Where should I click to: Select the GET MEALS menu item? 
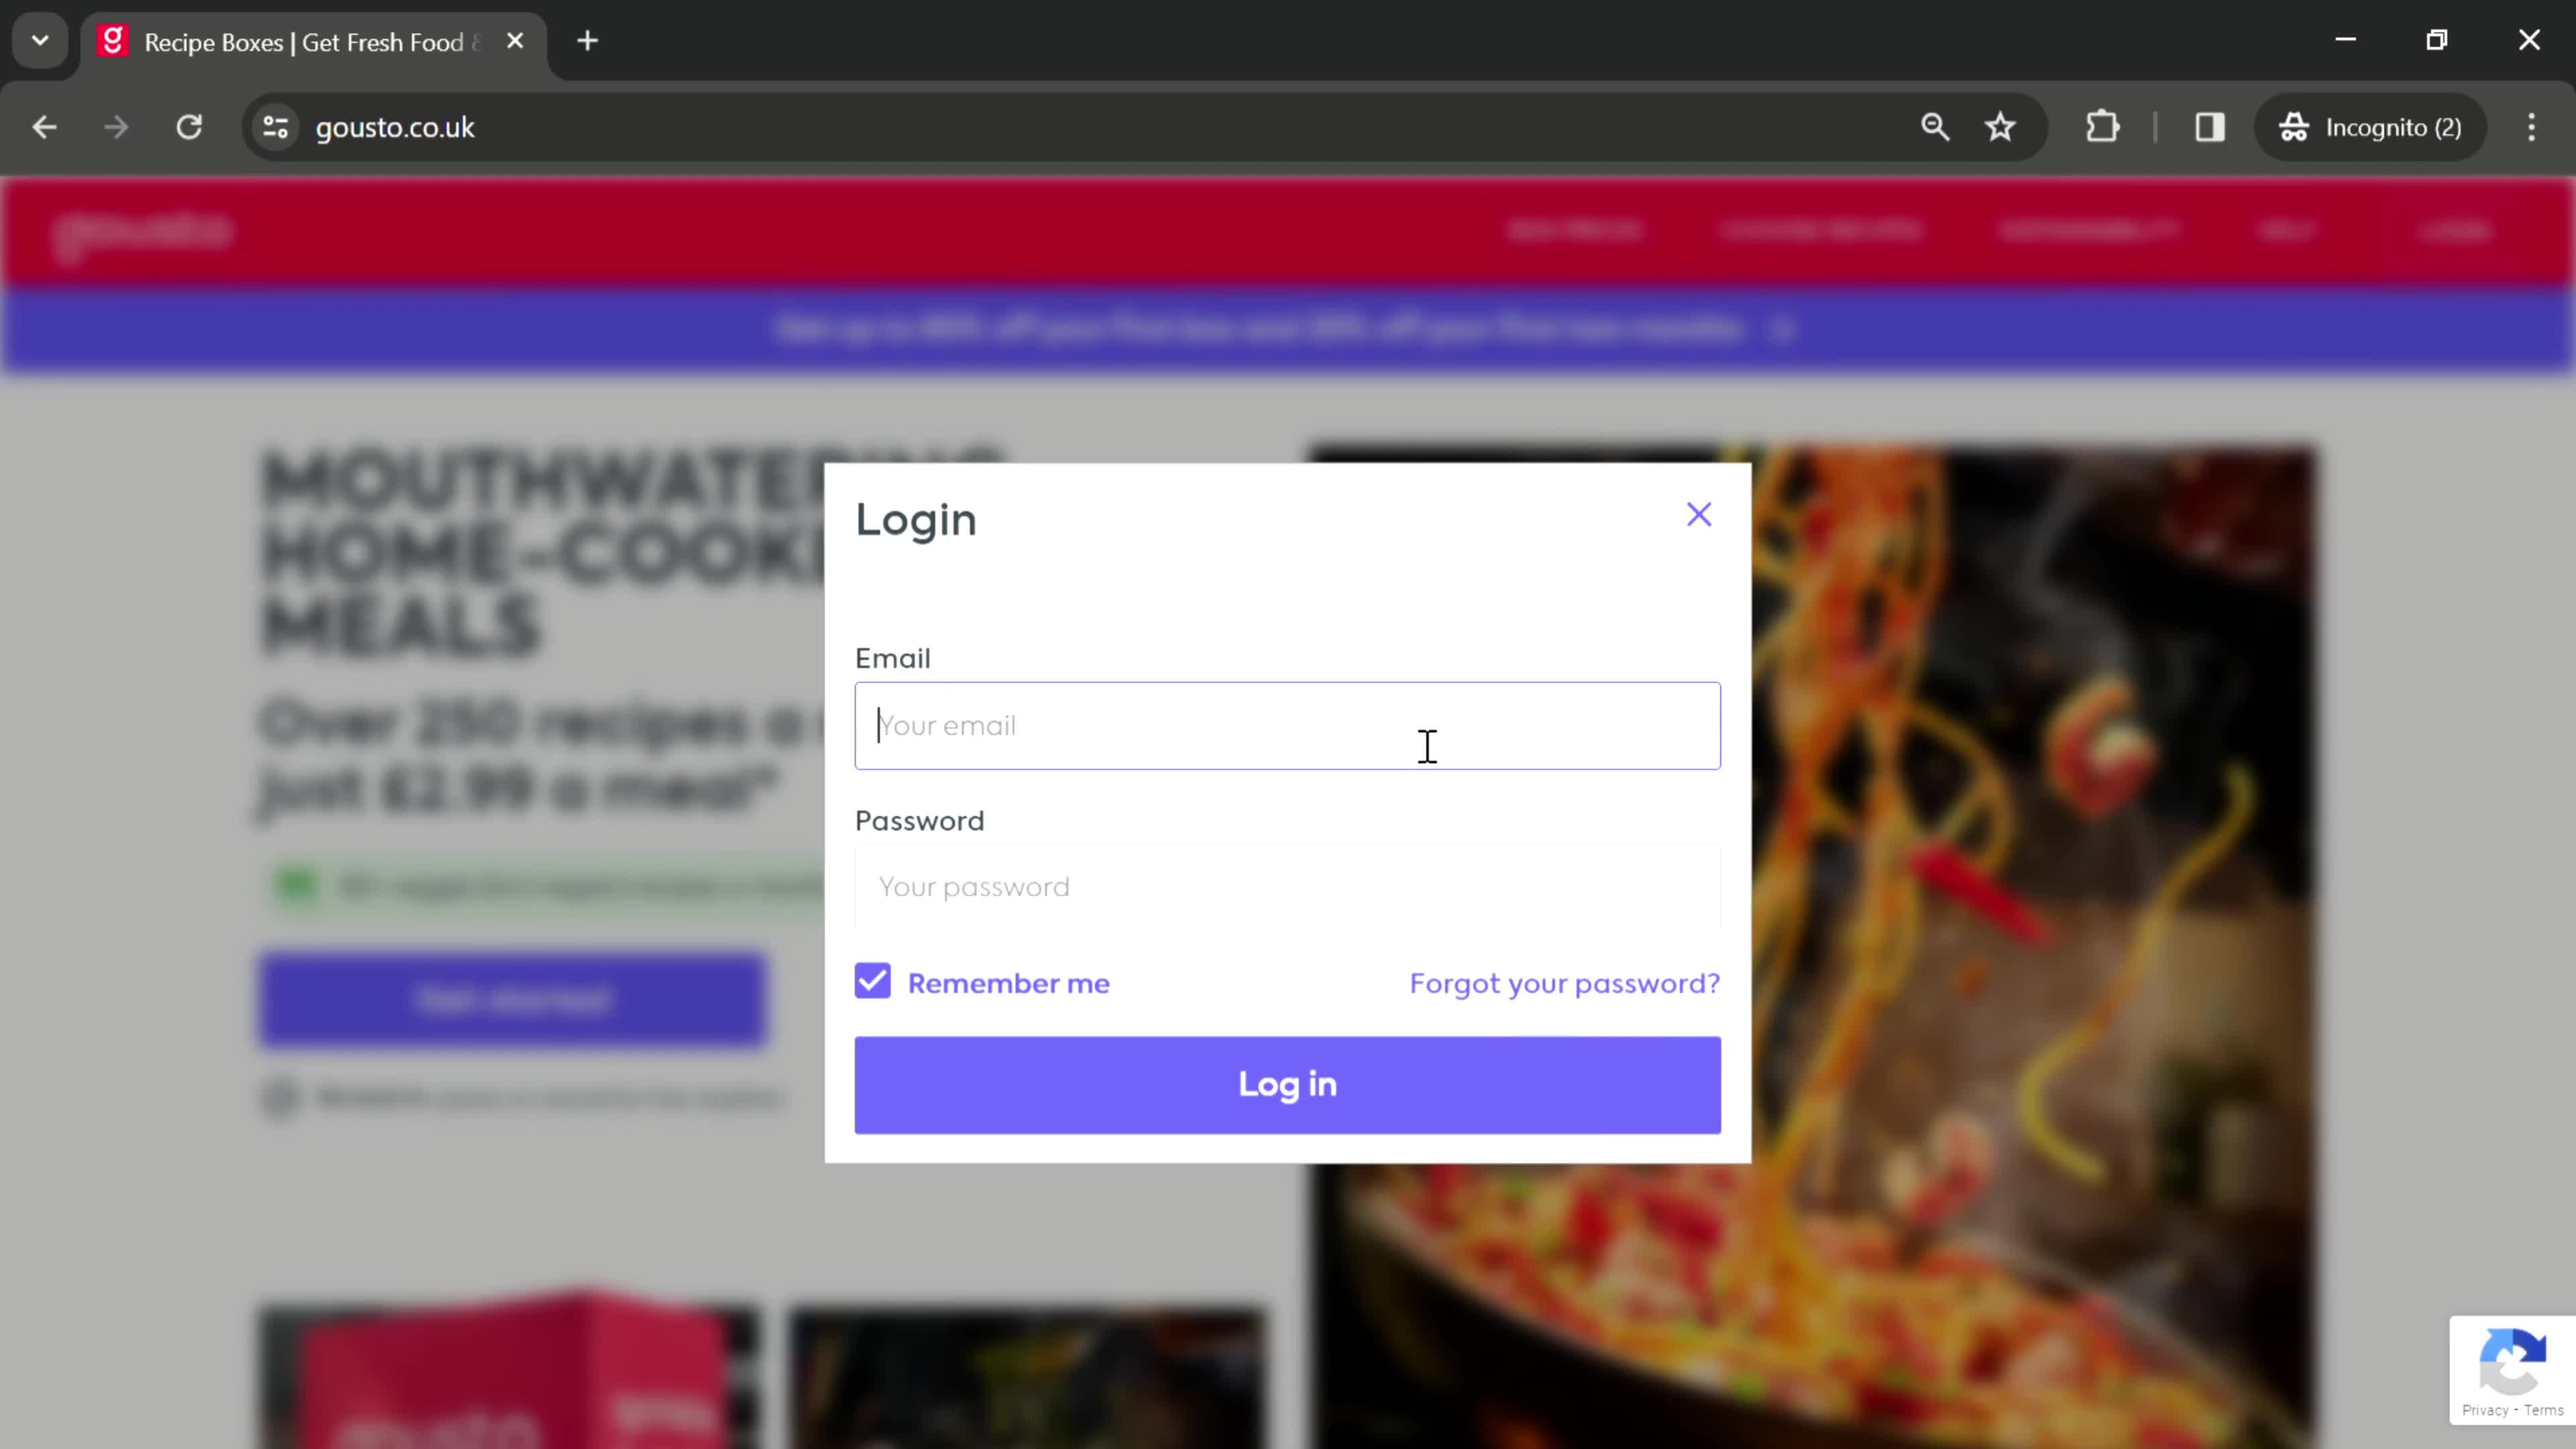[1574, 231]
